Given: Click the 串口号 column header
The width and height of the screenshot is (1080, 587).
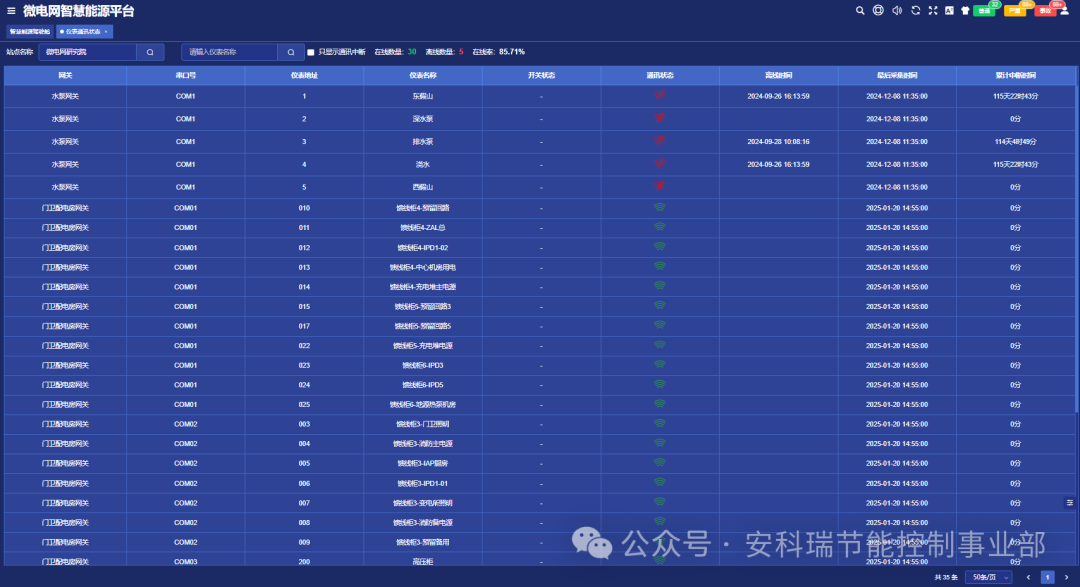Looking at the screenshot, I should (x=185, y=76).
